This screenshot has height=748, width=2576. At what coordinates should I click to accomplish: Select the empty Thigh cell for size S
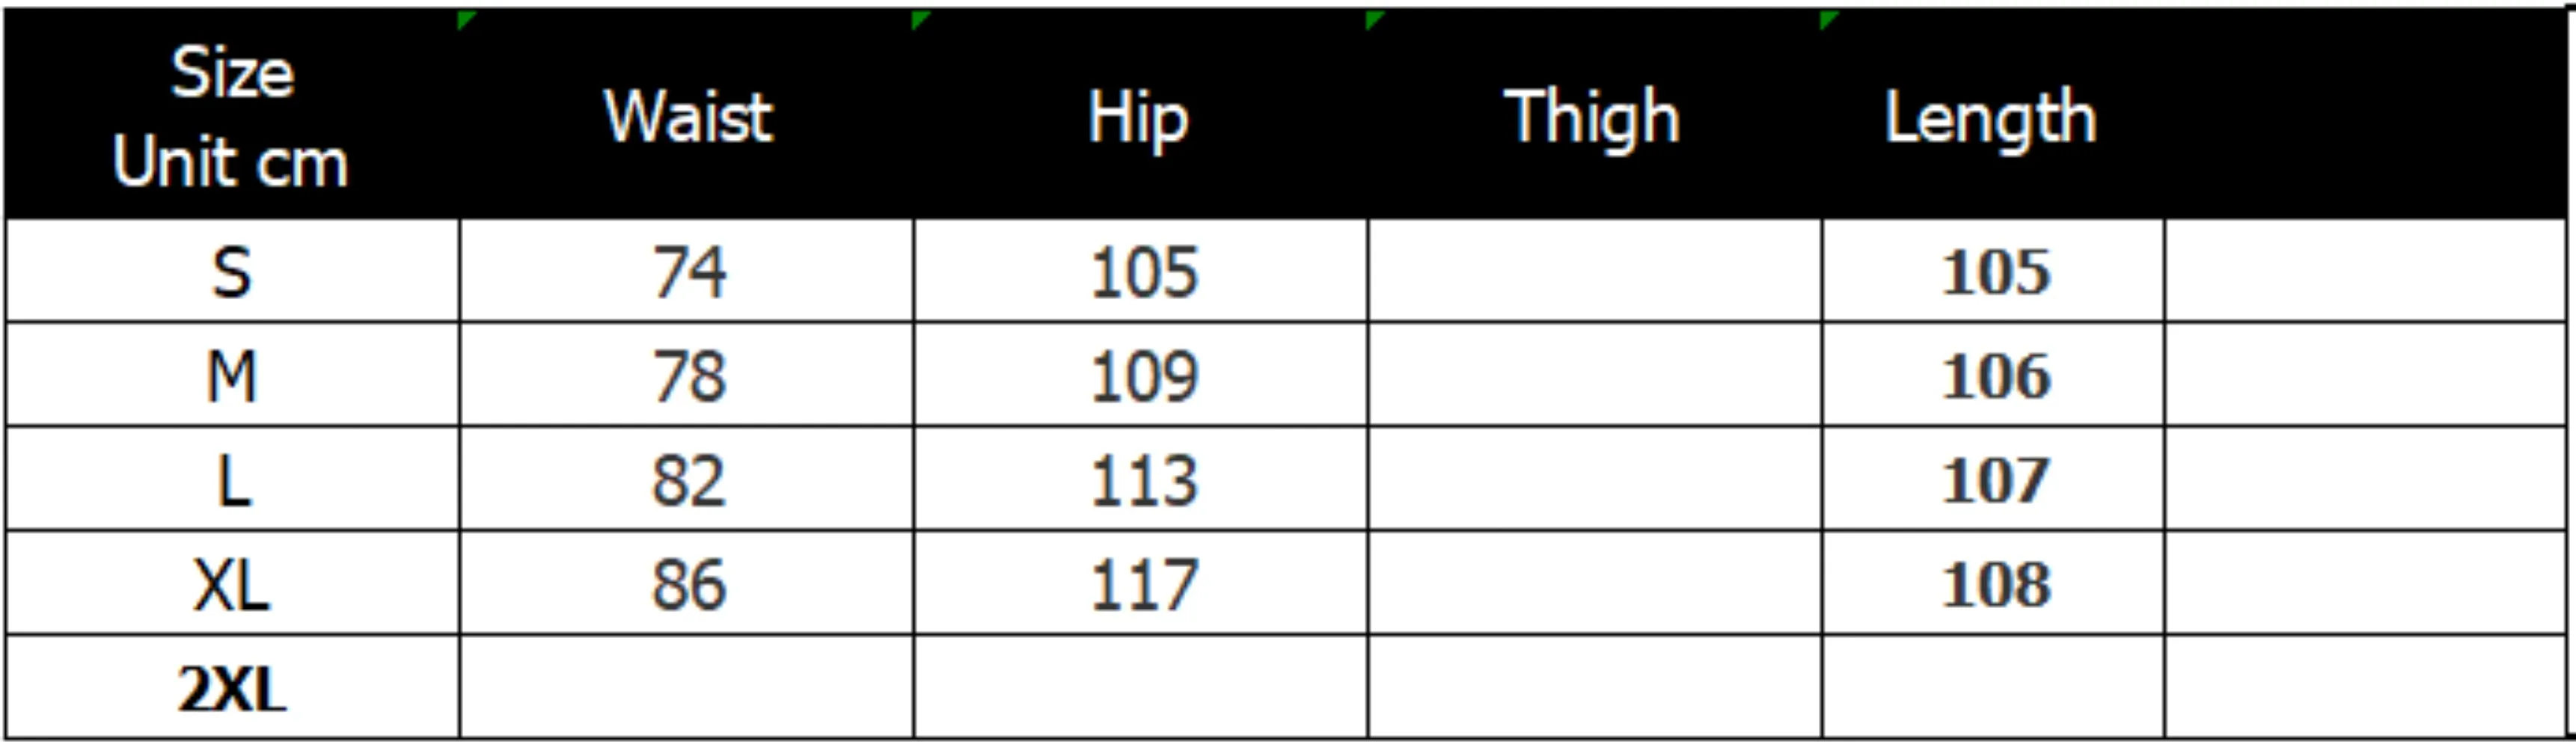pyautogui.click(x=1595, y=272)
